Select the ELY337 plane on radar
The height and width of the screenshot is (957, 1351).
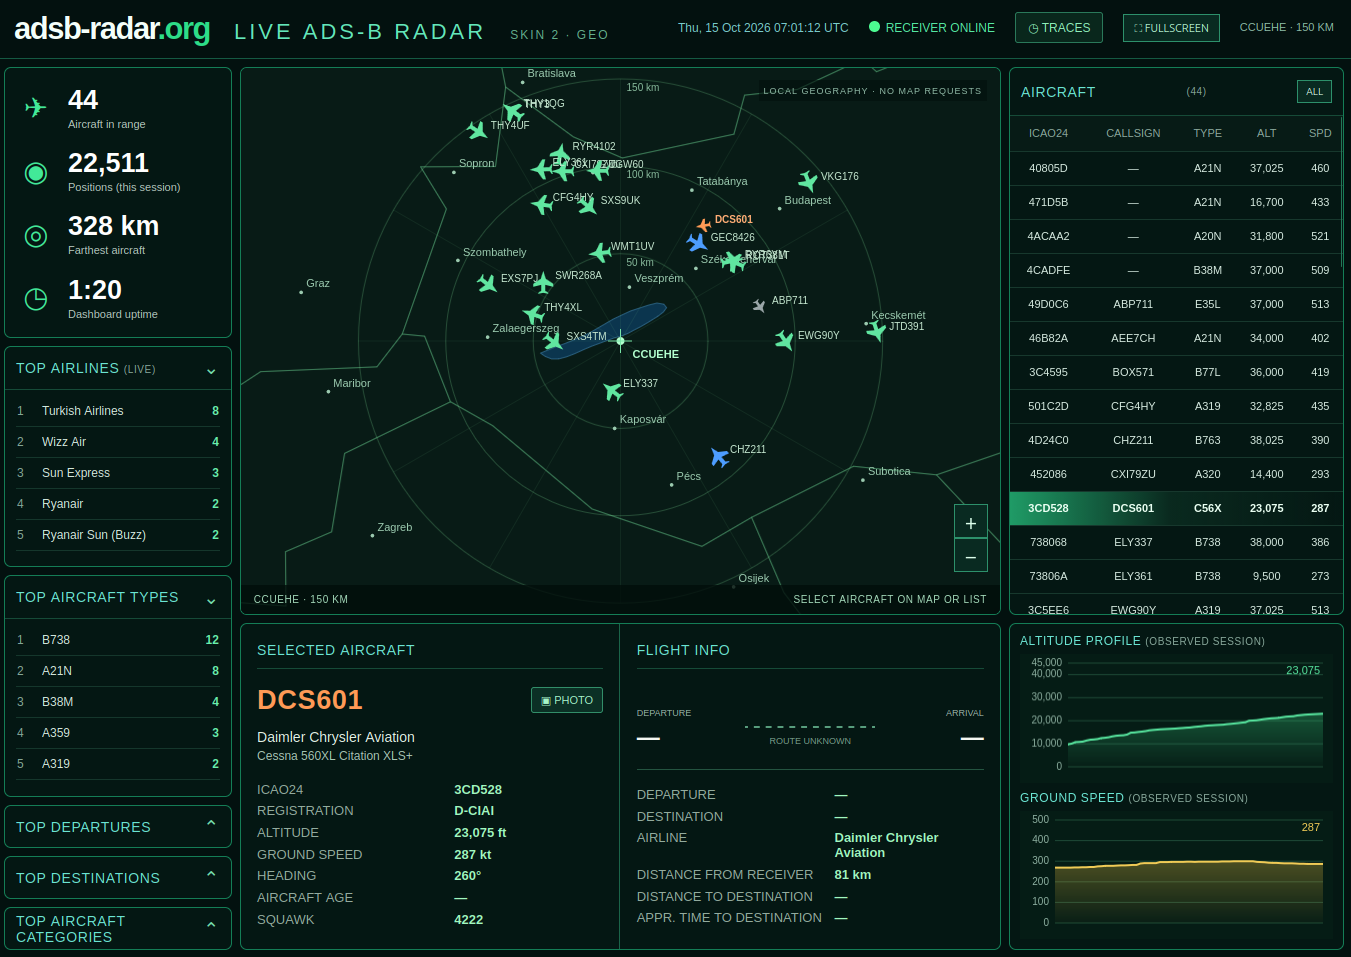613,390
